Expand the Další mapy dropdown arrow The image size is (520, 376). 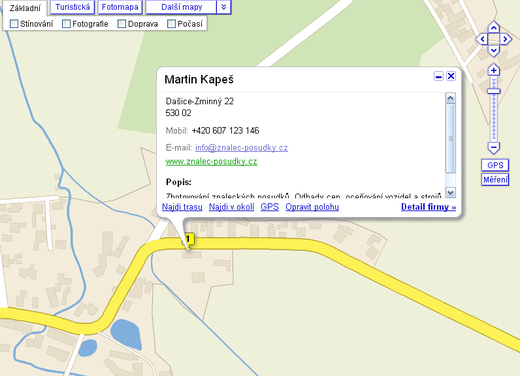click(224, 7)
